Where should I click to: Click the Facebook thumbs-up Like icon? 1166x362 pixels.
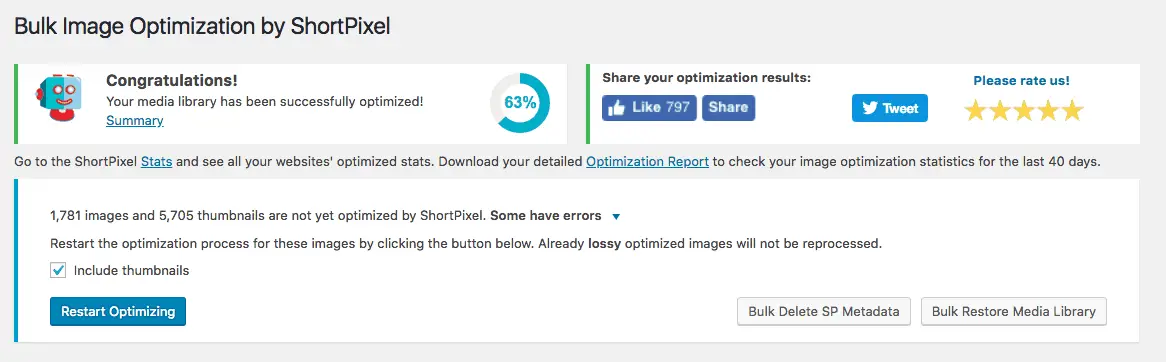click(x=616, y=108)
